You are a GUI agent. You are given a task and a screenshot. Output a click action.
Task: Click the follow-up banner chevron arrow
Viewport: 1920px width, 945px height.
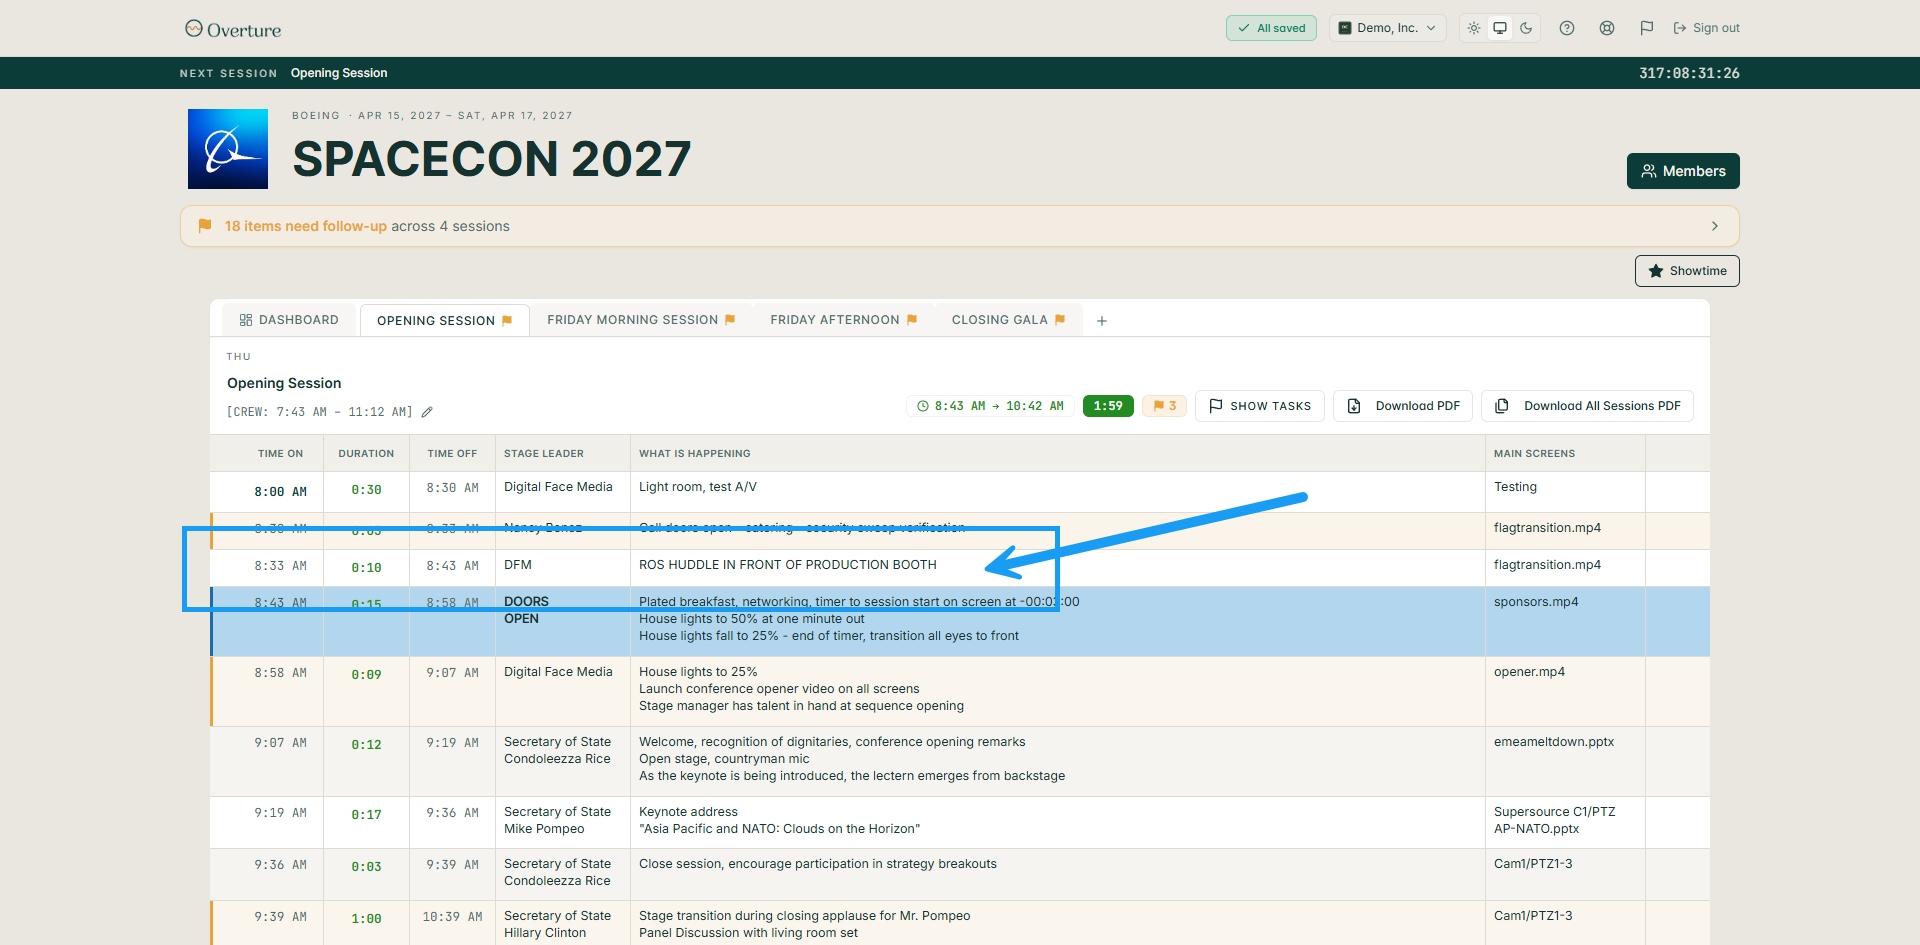(1715, 226)
